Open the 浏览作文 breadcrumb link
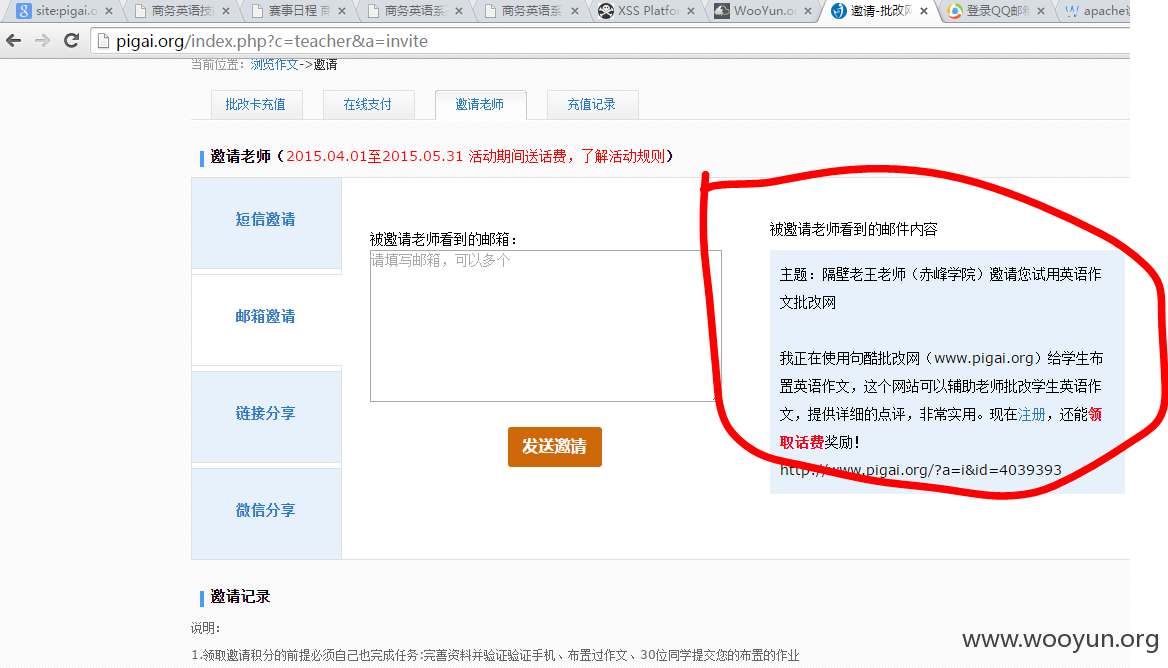Image resolution: width=1168 pixels, height=668 pixels. (x=274, y=65)
